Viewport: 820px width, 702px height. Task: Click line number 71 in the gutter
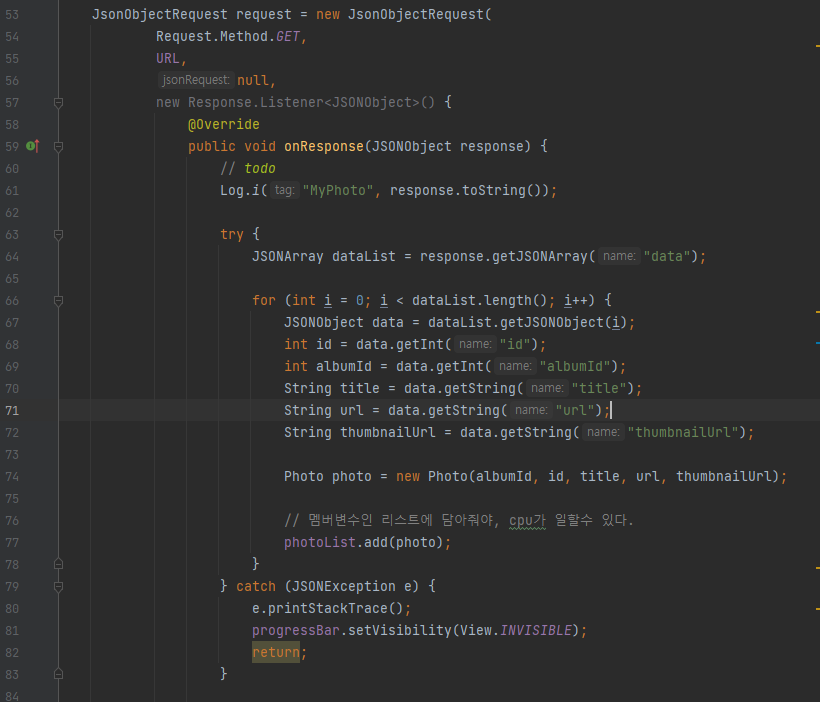point(12,411)
